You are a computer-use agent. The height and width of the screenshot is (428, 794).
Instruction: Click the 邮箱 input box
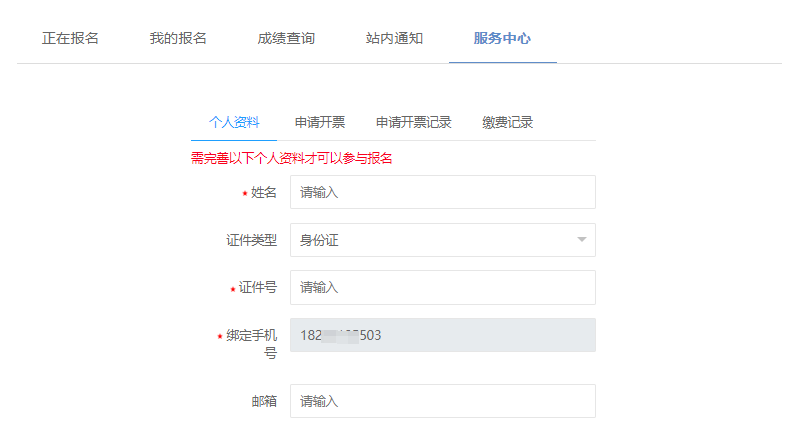tap(442, 401)
